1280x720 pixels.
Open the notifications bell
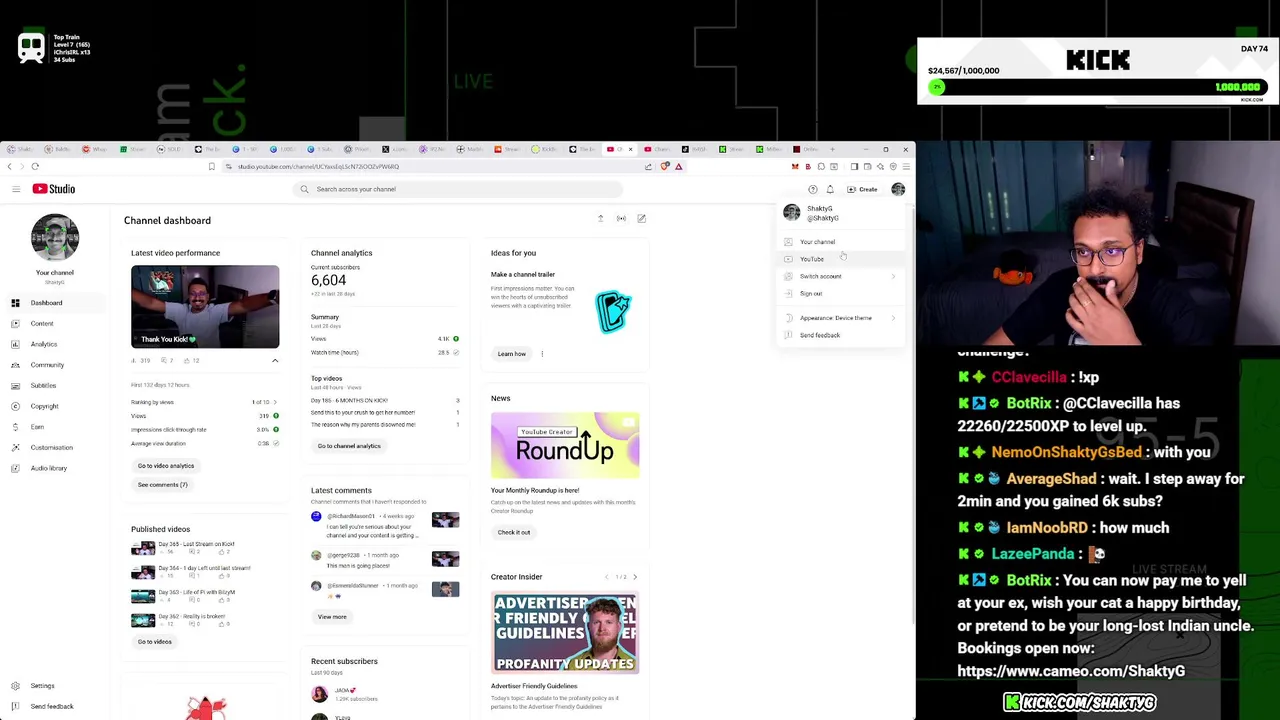point(829,189)
